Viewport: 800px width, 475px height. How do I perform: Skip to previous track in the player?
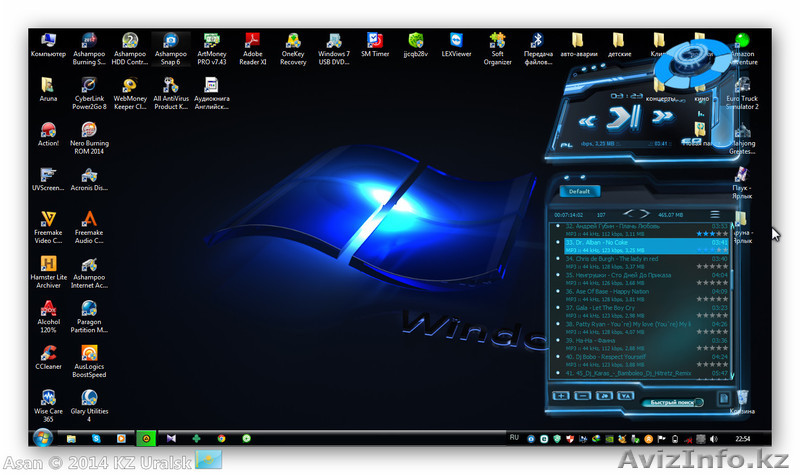(589, 121)
